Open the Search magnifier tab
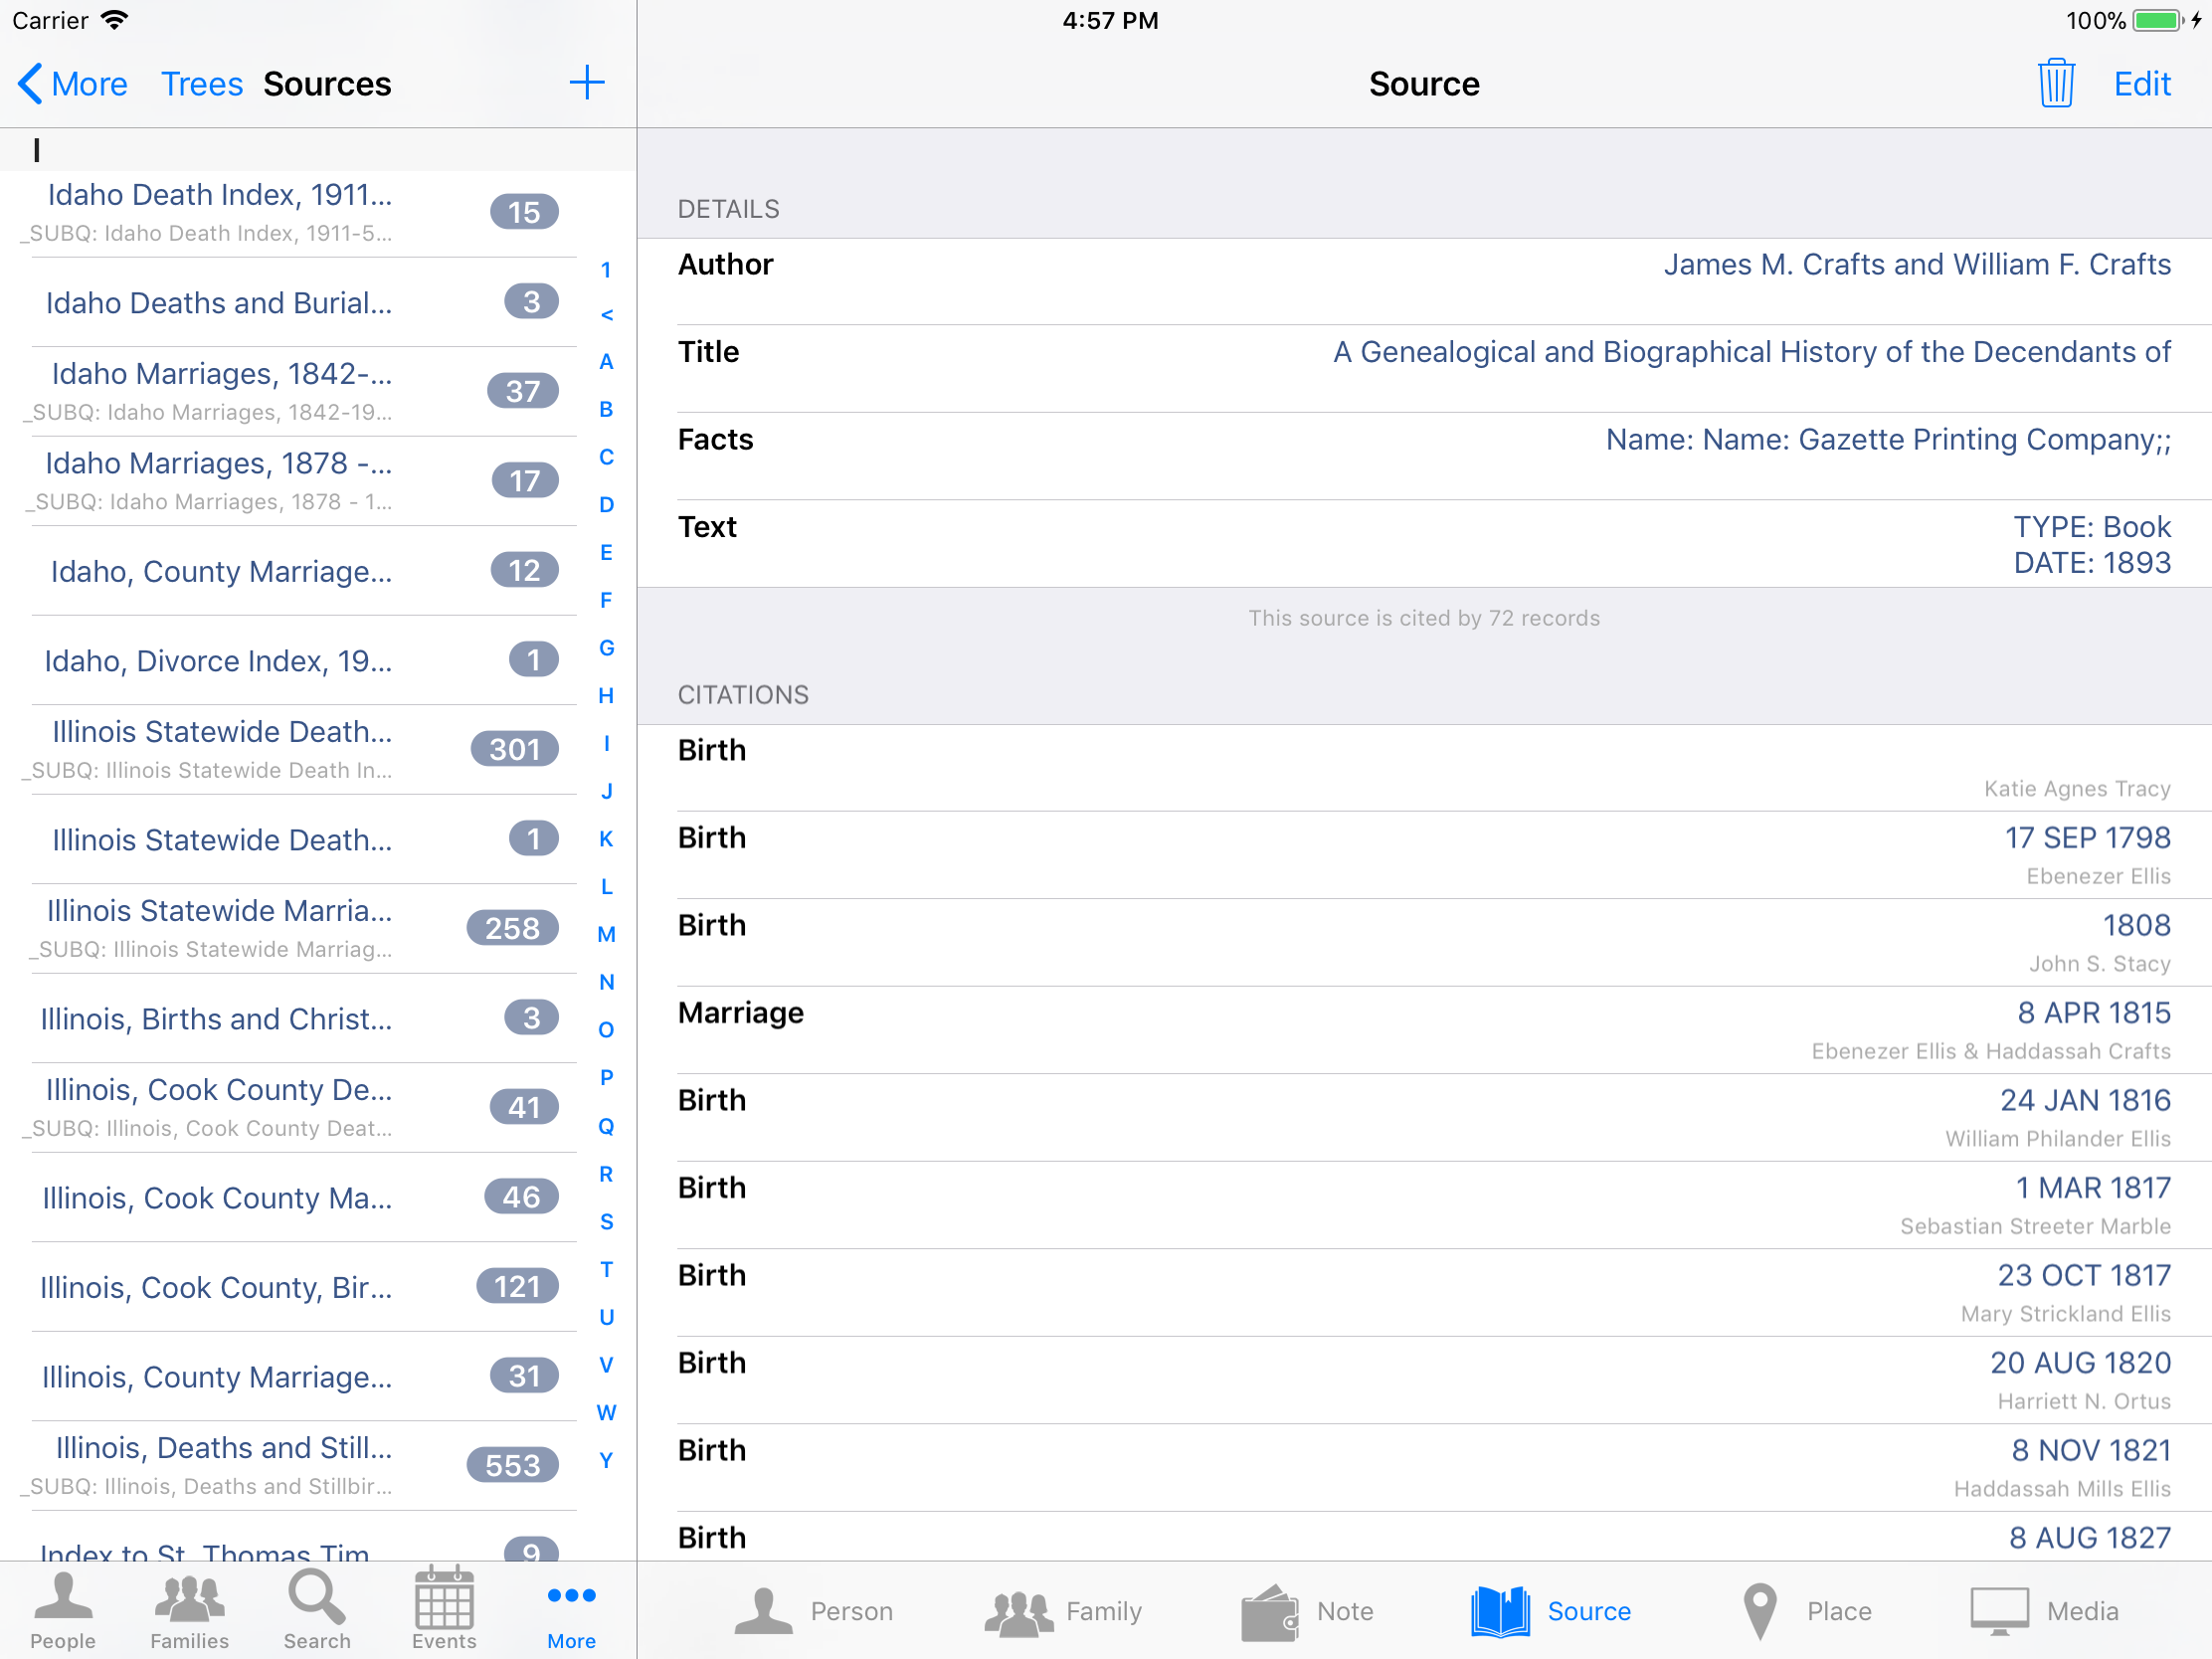Viewport: 2212px width, 1659px height. coord(317,1610)
